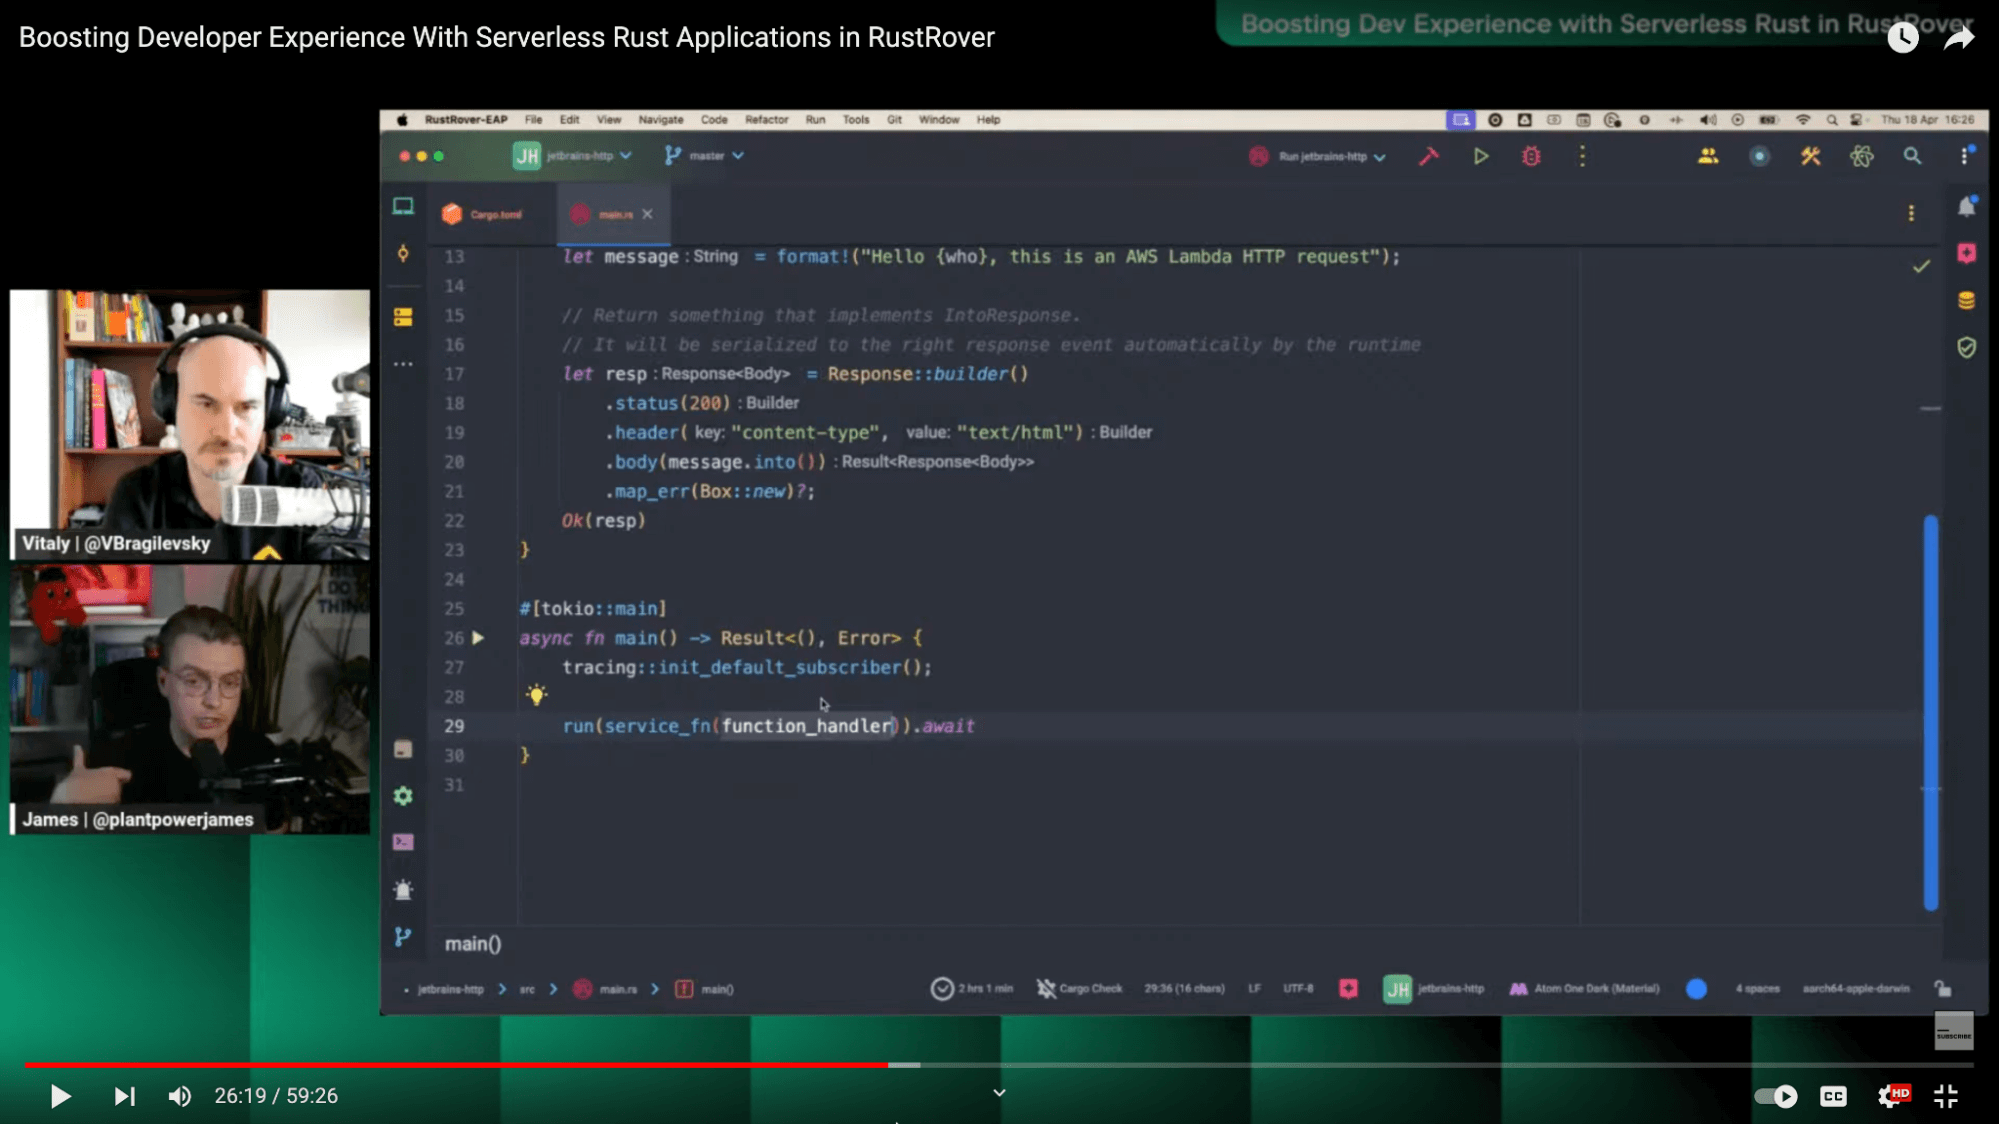The image size is (1999, 1125).
Task: Open Notifications bell icon in right sidebar
Action: tap(1967, 206)
